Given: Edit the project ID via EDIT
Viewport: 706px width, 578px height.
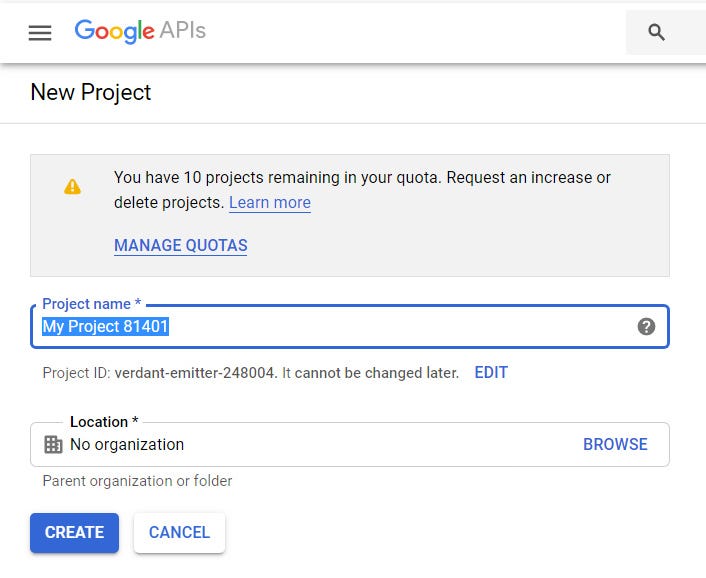Looking at the screenshot, I should tap(491, 372).
